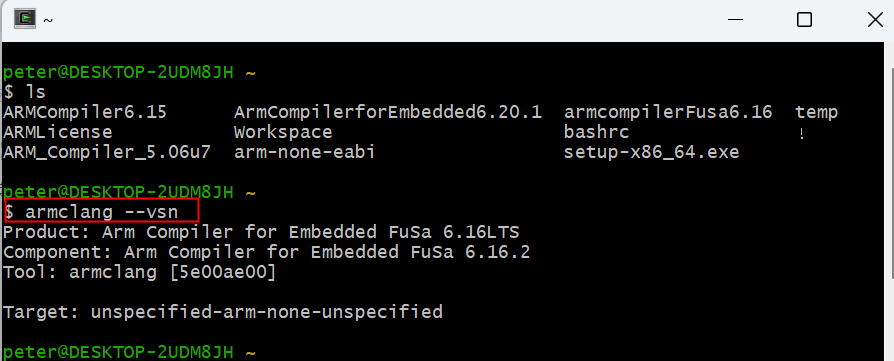Click the "Target: unspecified-arm-none-unspecified" line
The width and height of the screenshot is (894, 361).
click(223, 312)
